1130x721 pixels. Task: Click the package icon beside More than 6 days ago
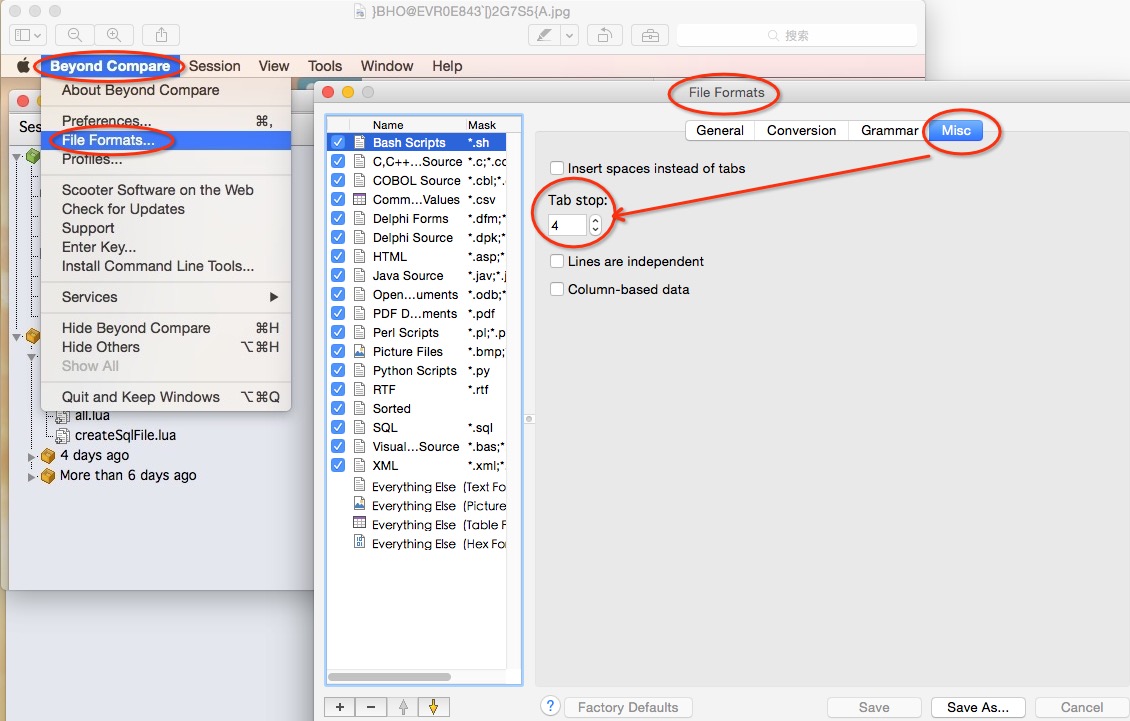tap(48, 476)
